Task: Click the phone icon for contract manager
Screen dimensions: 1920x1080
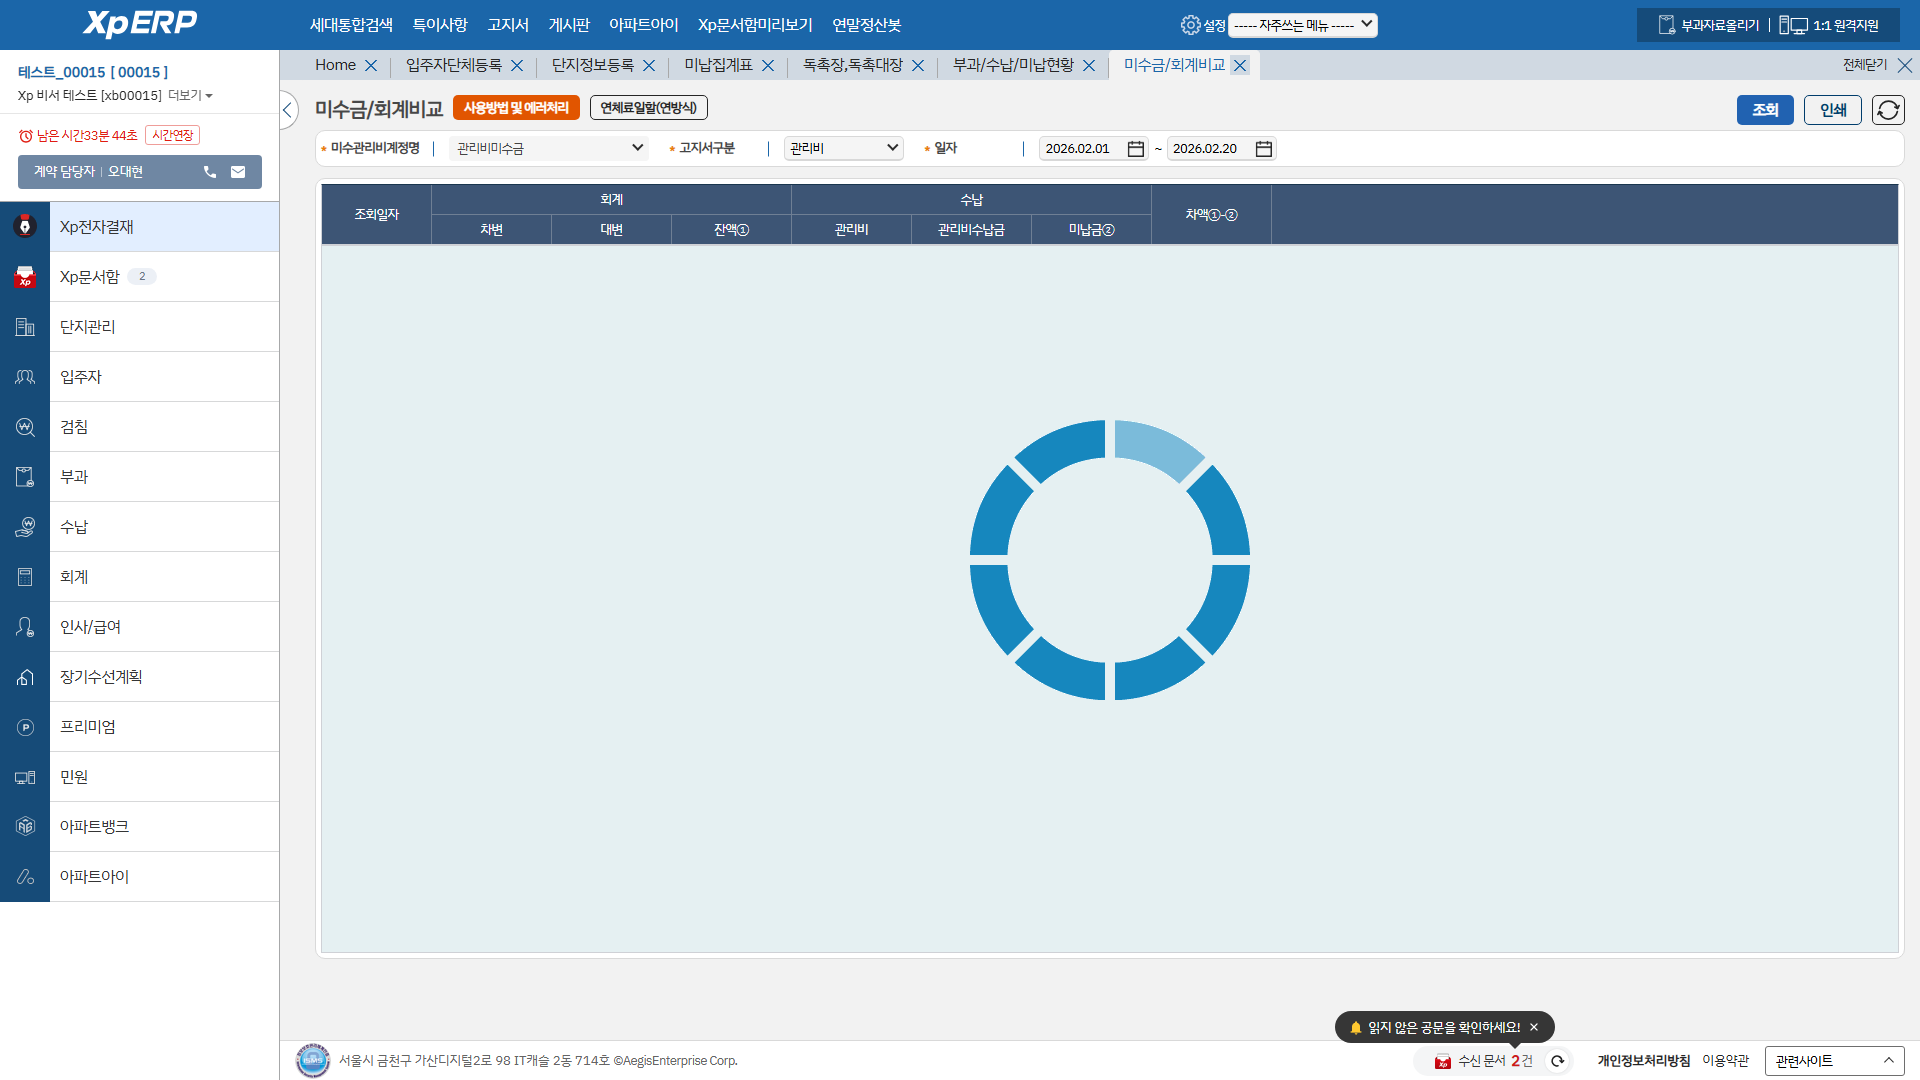Action: tap(210, 172)
